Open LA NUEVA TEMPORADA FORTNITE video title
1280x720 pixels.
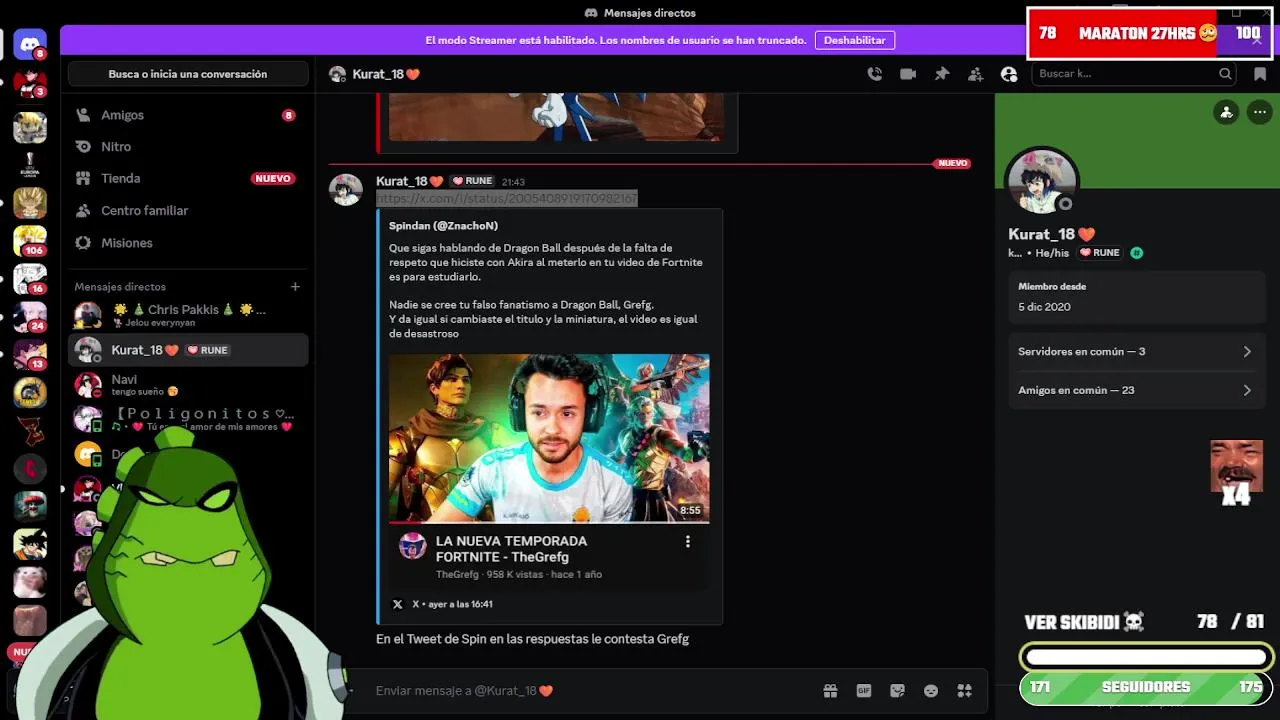(x=511, y=549)
